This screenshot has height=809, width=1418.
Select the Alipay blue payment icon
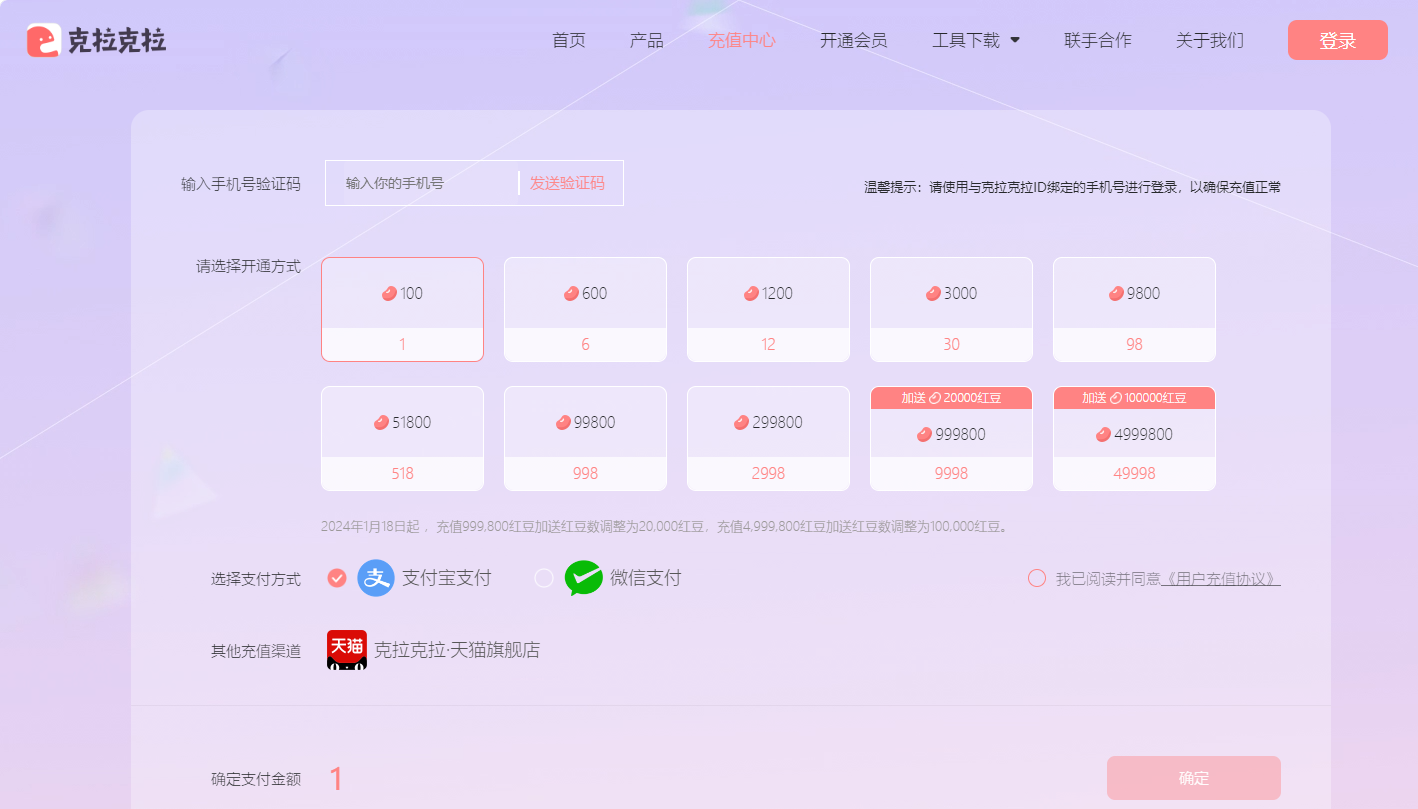click(375, 578)
